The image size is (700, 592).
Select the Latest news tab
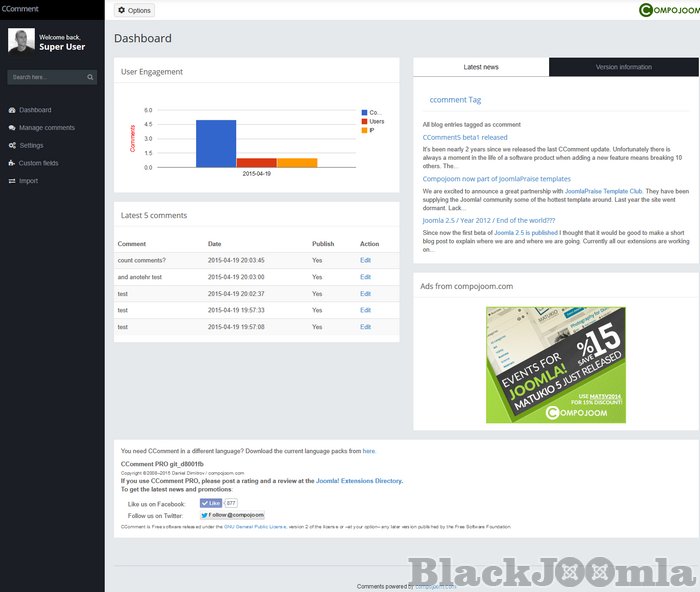481,67
